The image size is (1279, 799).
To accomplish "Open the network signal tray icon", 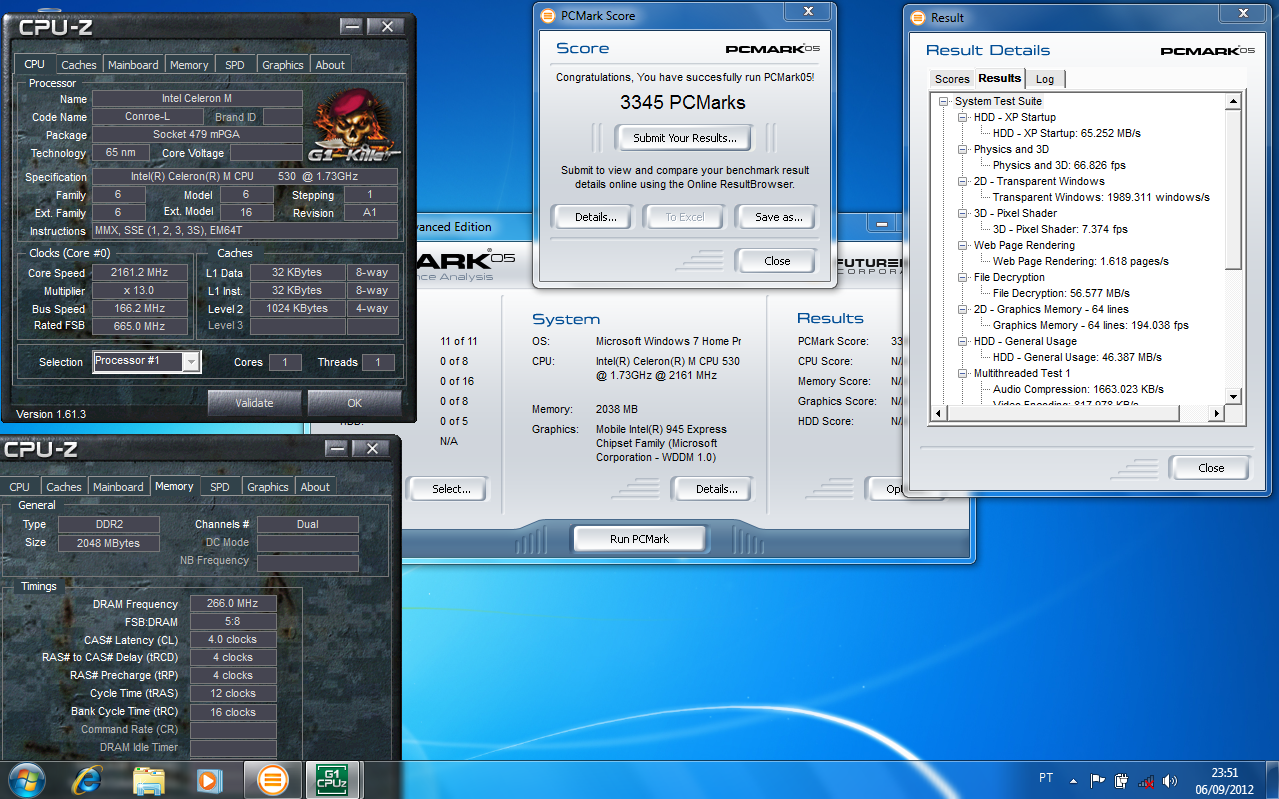I will coord(1146,780).
